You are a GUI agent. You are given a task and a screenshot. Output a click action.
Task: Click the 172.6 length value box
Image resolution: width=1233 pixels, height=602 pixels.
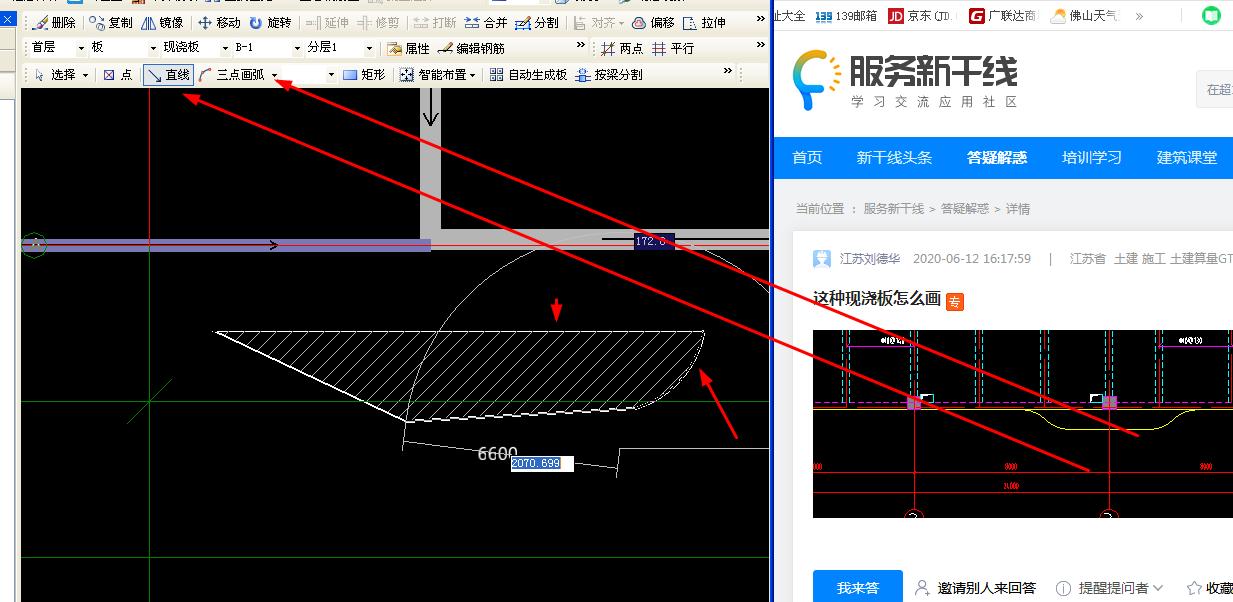click(x=653, y=241)
